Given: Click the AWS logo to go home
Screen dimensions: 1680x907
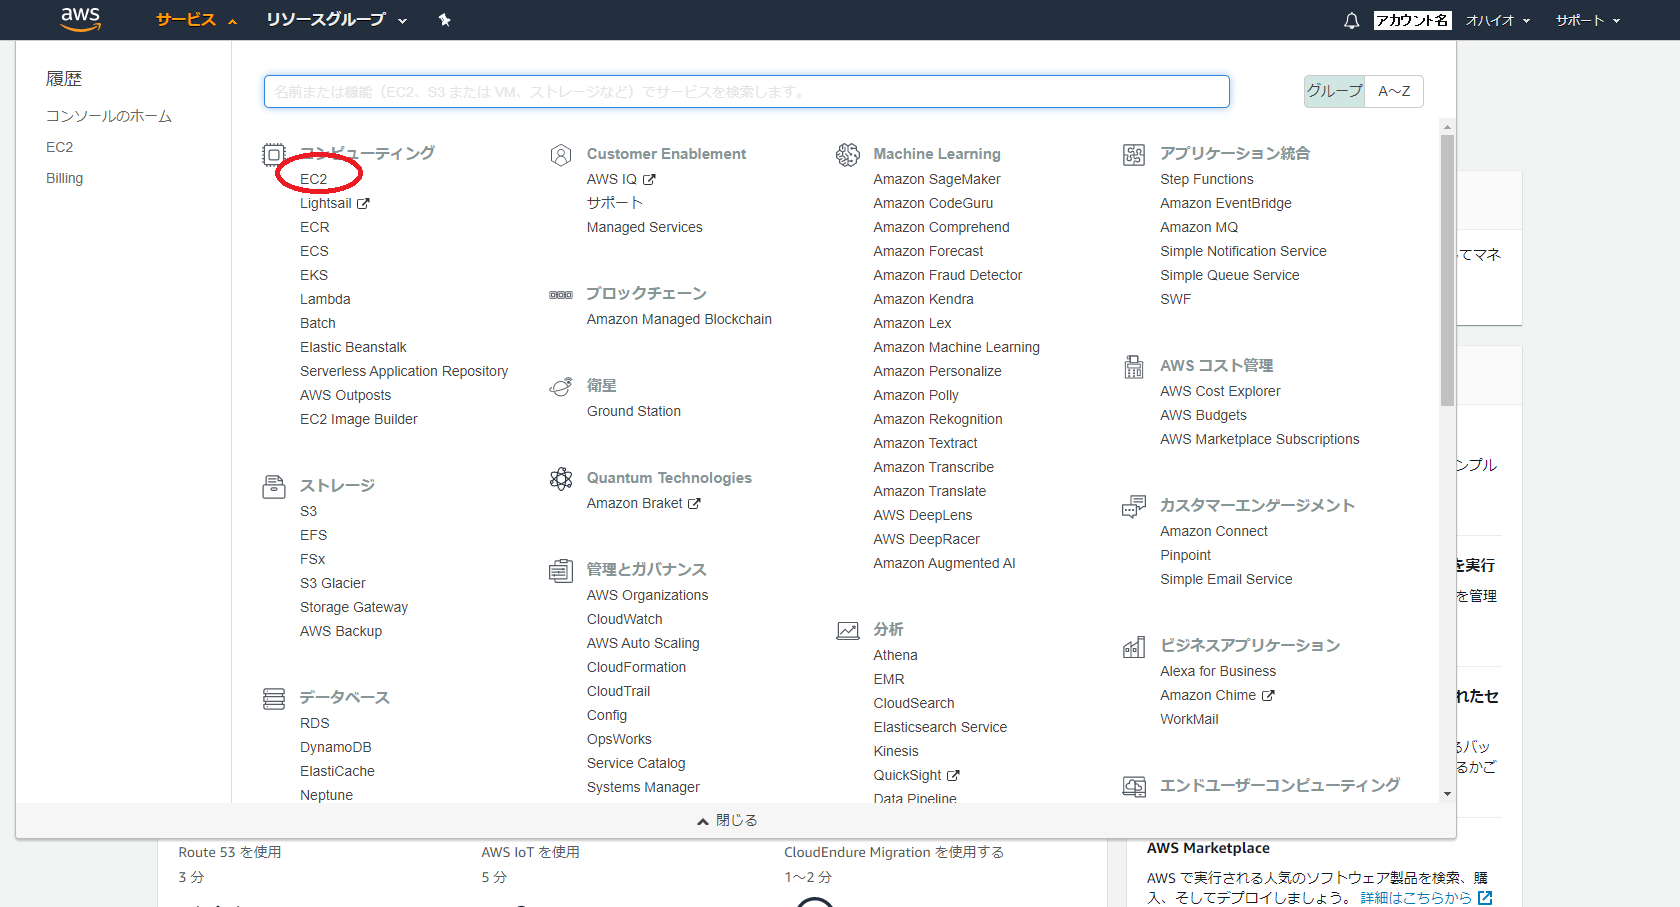Looking at the screenshot, I should (x=80, y=19).
